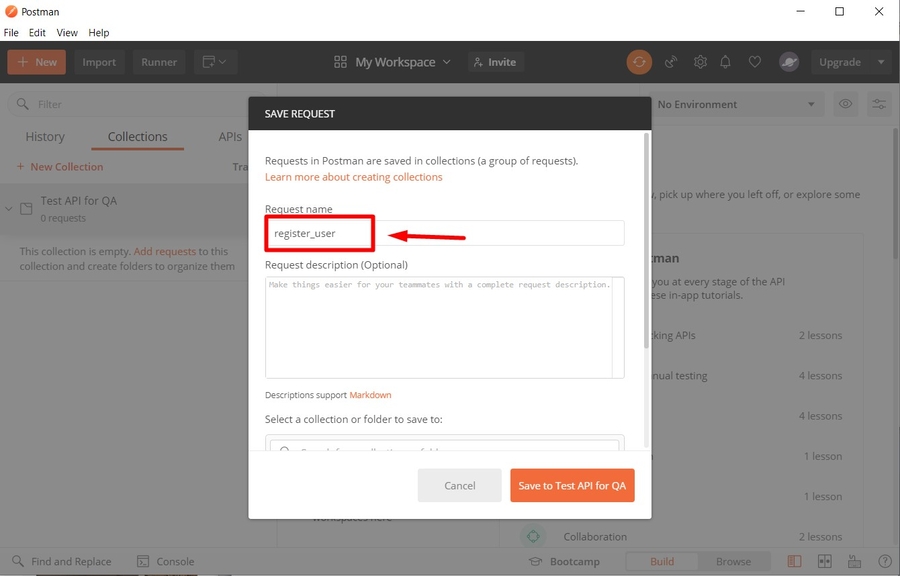900x576 pixels.
Task: Open the Help question mark icon
Action: click(884, 561)
